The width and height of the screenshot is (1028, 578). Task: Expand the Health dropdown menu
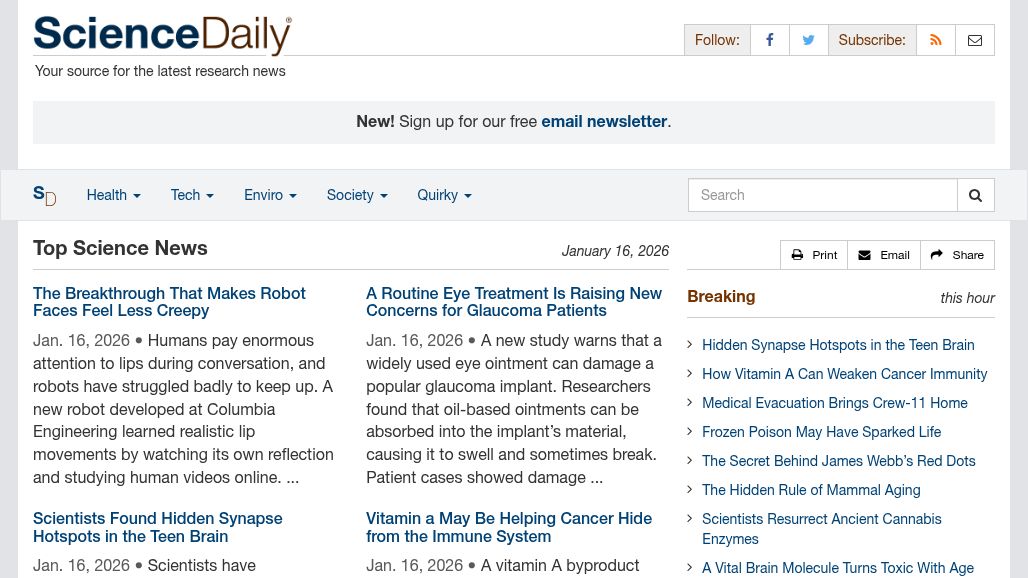[113, 195]
